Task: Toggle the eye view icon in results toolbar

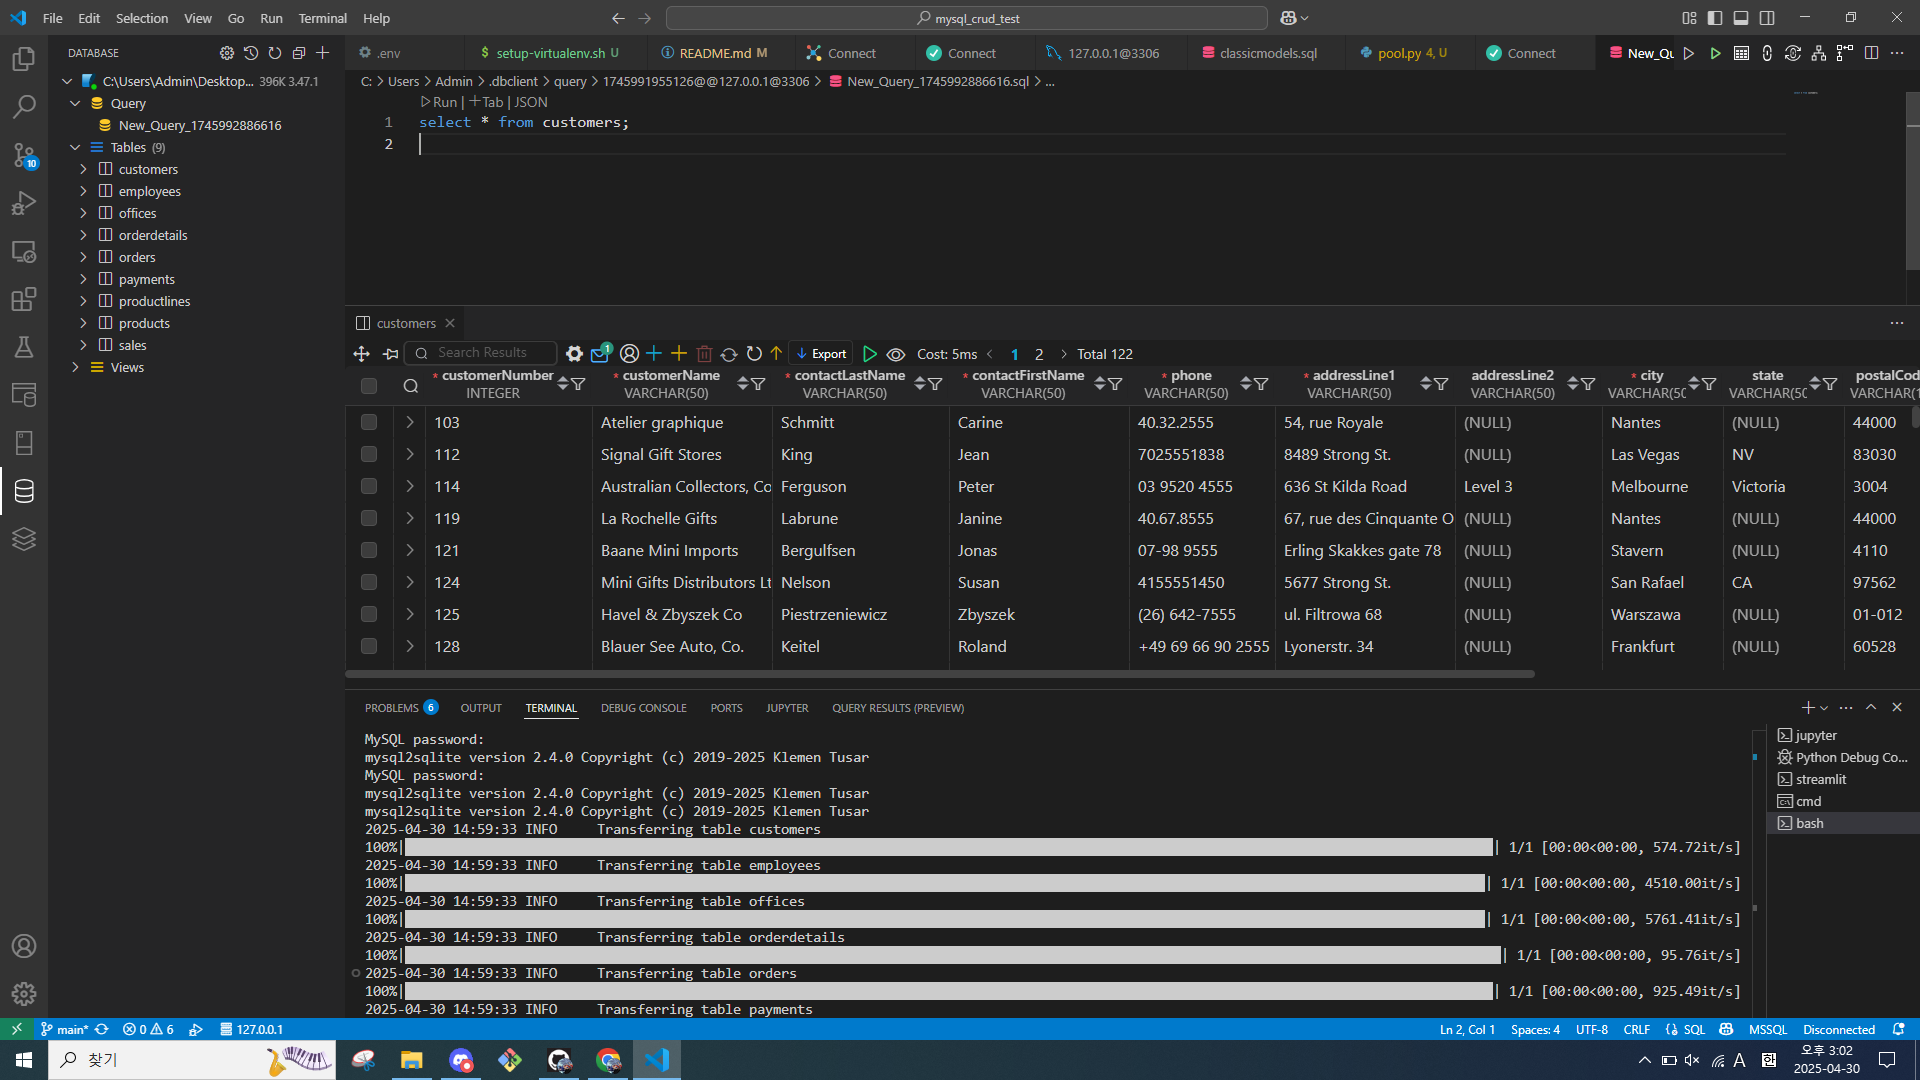Action: (x=896, y=354)
